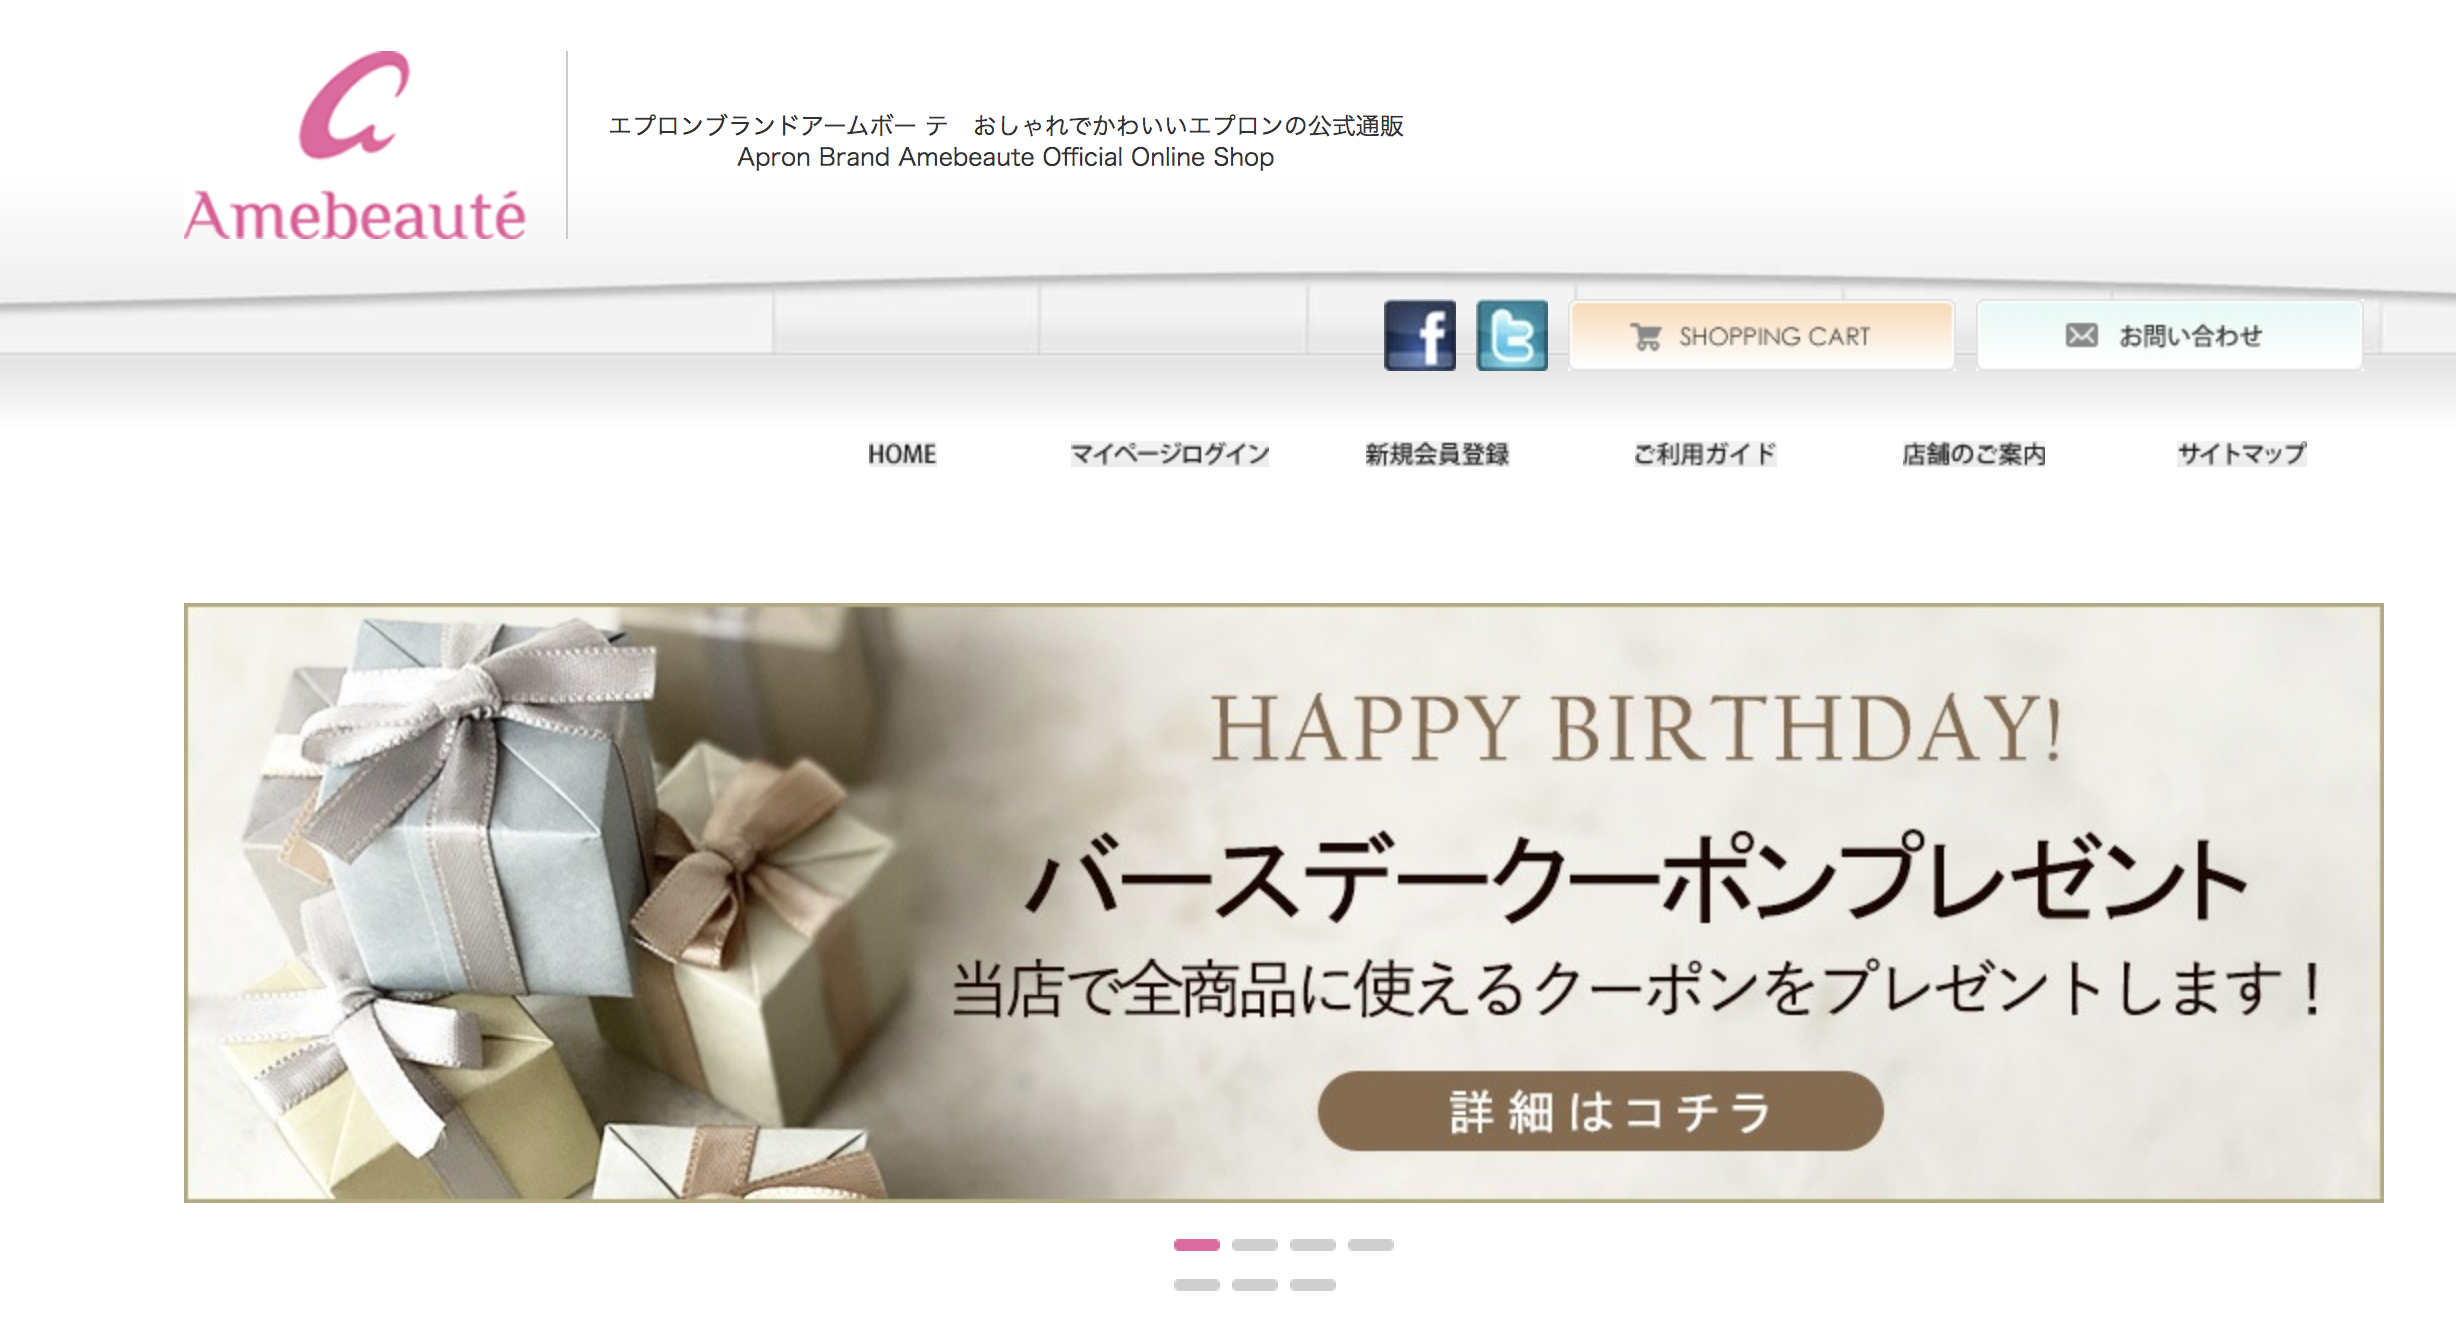Viewport: 2456px width, 1328px height.
Task: Open the SHOPPING CART button
Action: tap(1761, 336)
